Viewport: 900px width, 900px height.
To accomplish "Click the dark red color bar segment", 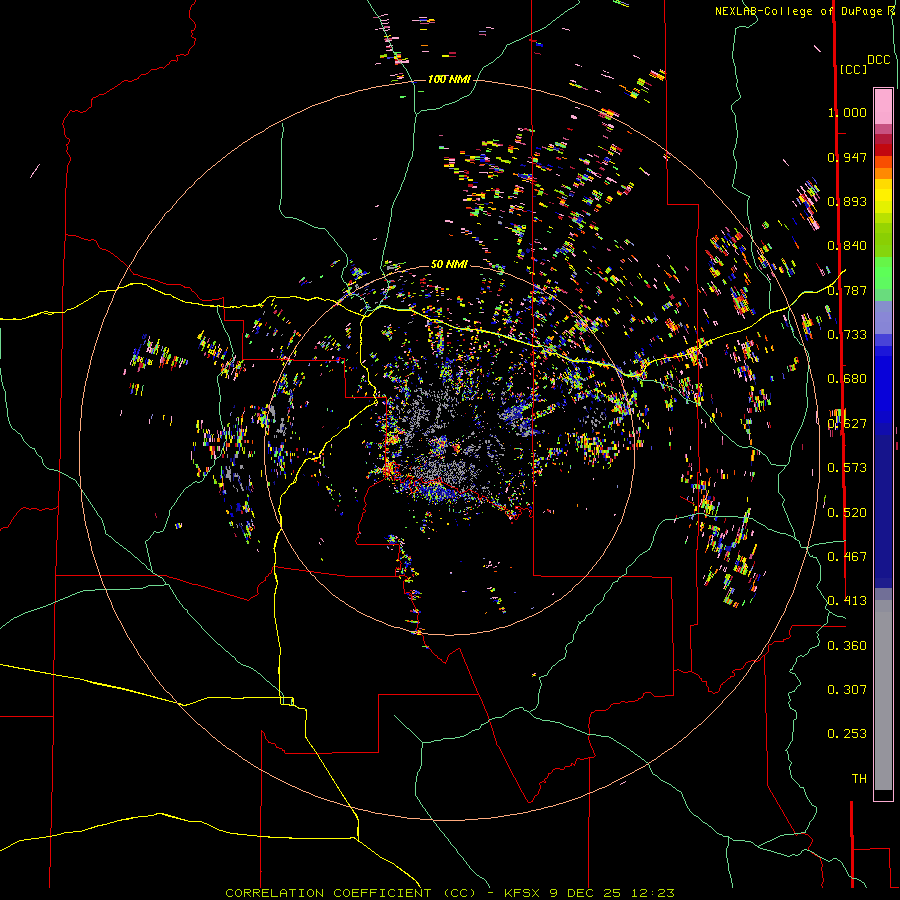I will click(x=883, y=149).
